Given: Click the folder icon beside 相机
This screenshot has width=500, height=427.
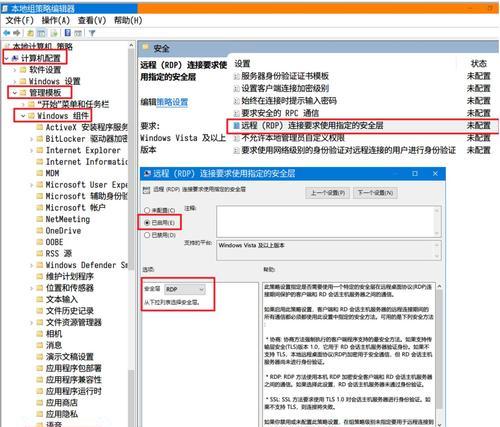Looking at the screenshot, I should pos(40,334).
